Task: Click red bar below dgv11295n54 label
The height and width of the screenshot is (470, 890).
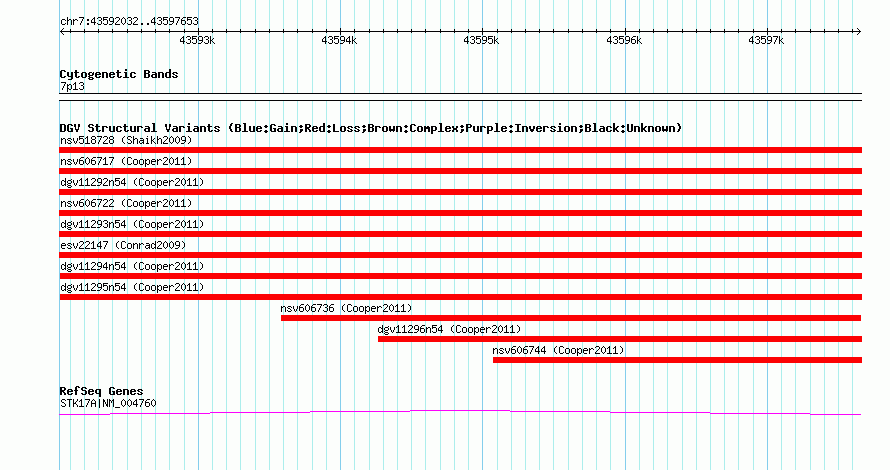Action: [460, 297]
